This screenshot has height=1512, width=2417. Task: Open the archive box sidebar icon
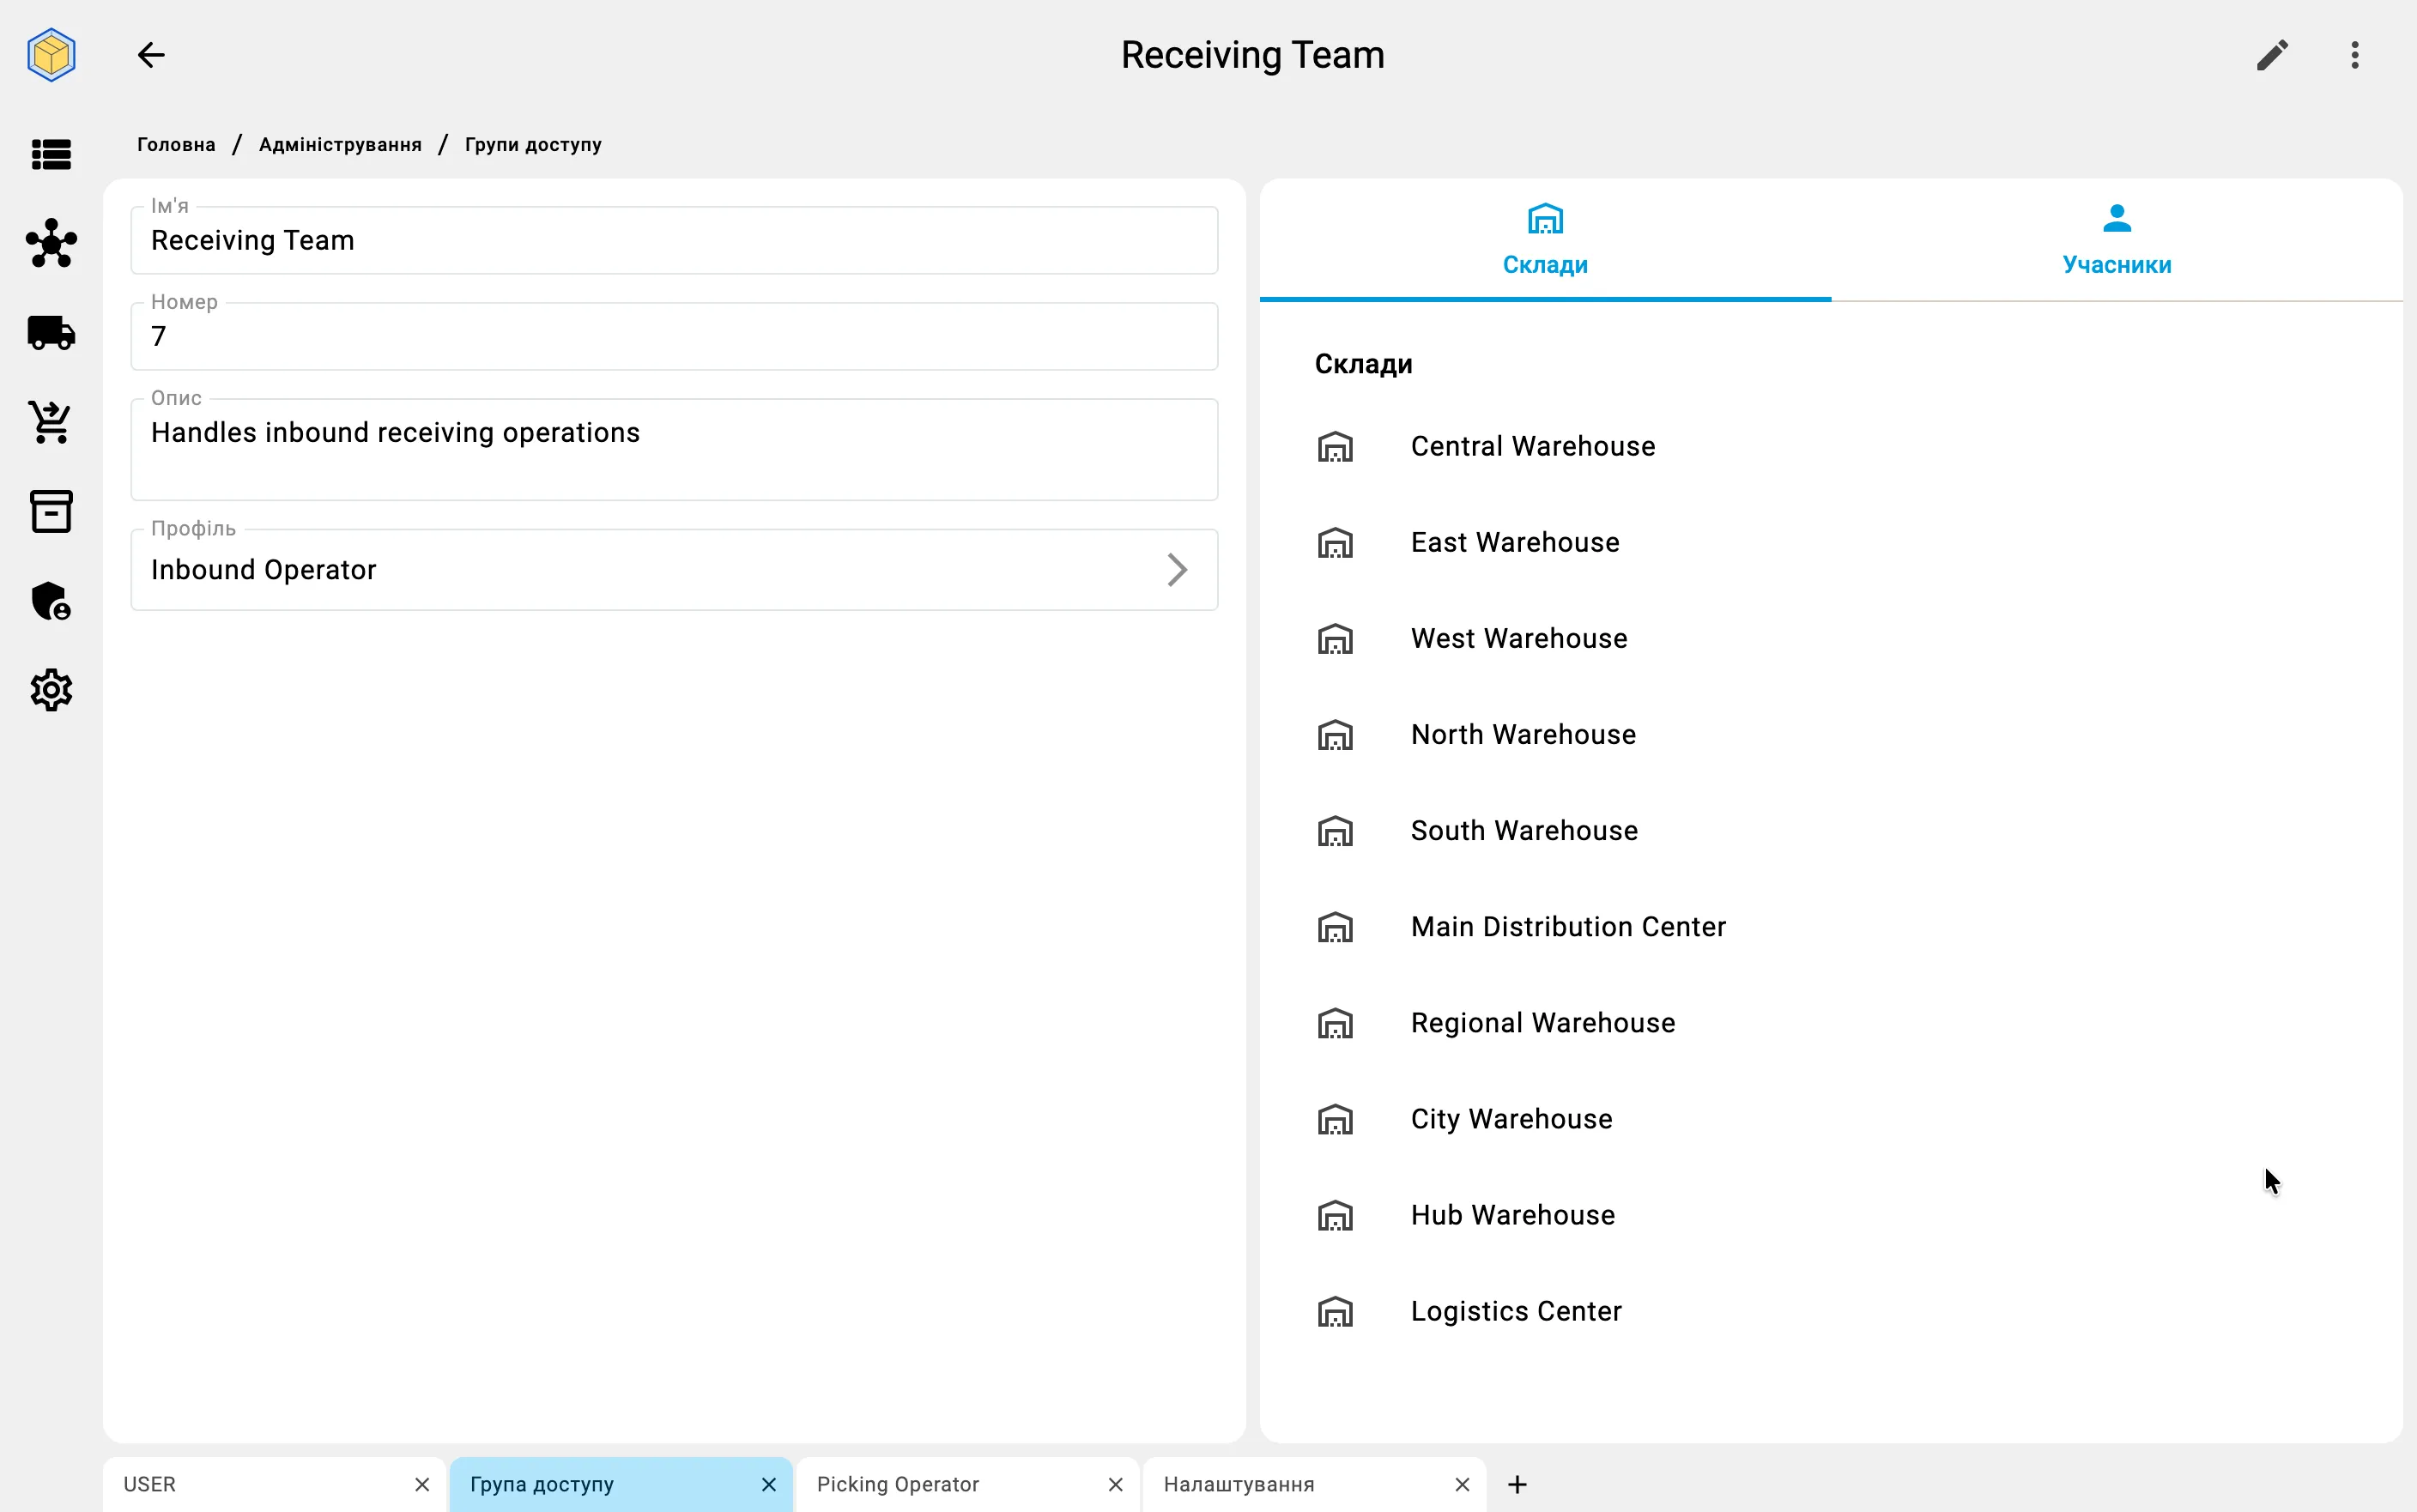point(51,511)
